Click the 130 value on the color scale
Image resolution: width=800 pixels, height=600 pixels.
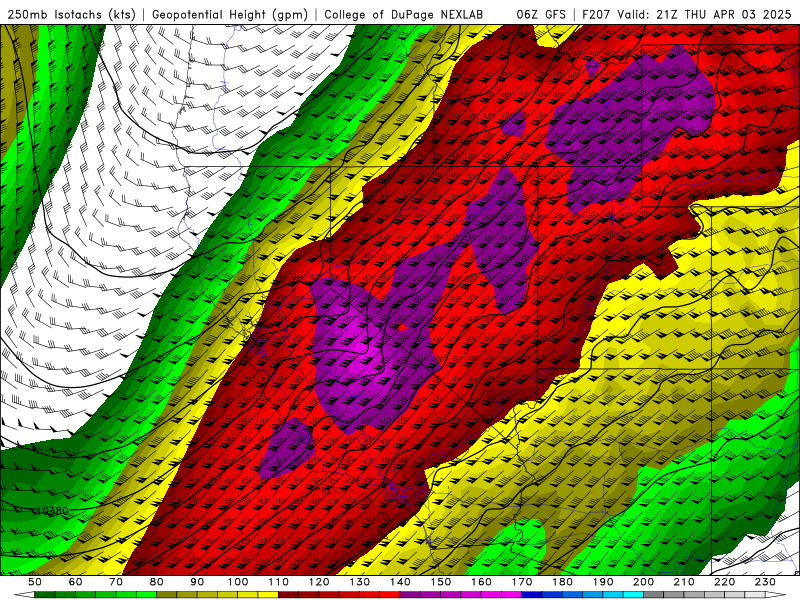(360, 582)
